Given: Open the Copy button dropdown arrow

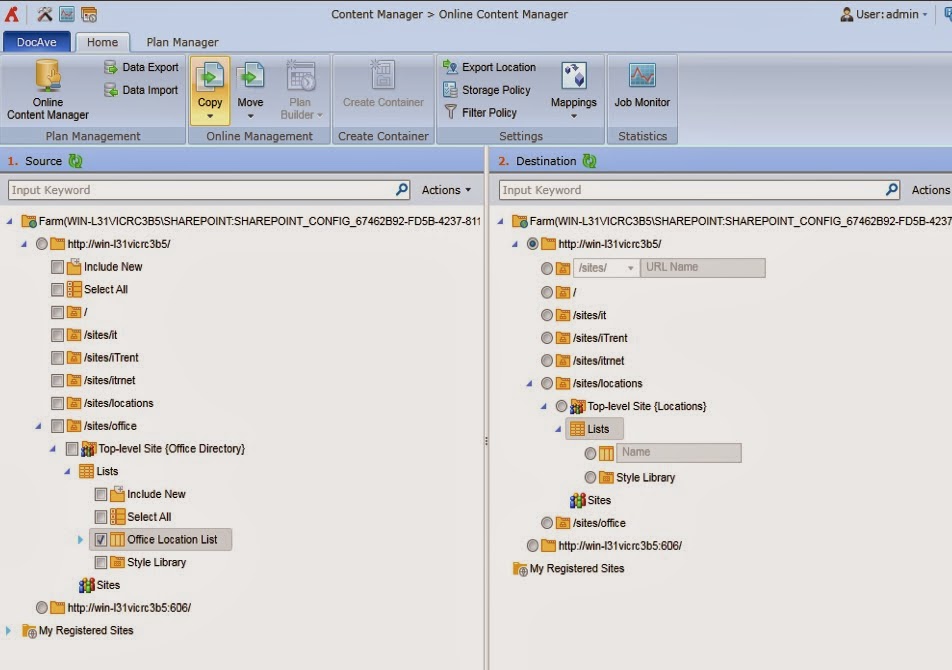Looking at the screenshot, I should tap(210, 114).
